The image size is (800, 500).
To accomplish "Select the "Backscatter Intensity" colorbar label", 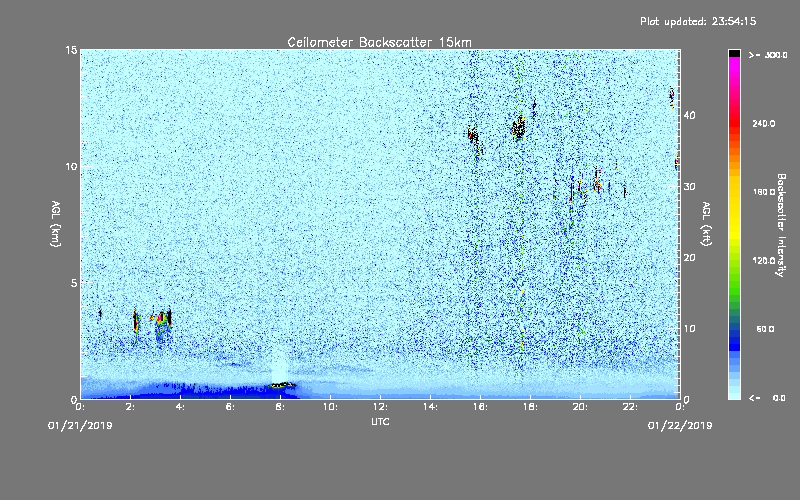I will click(x=781, y=225).
